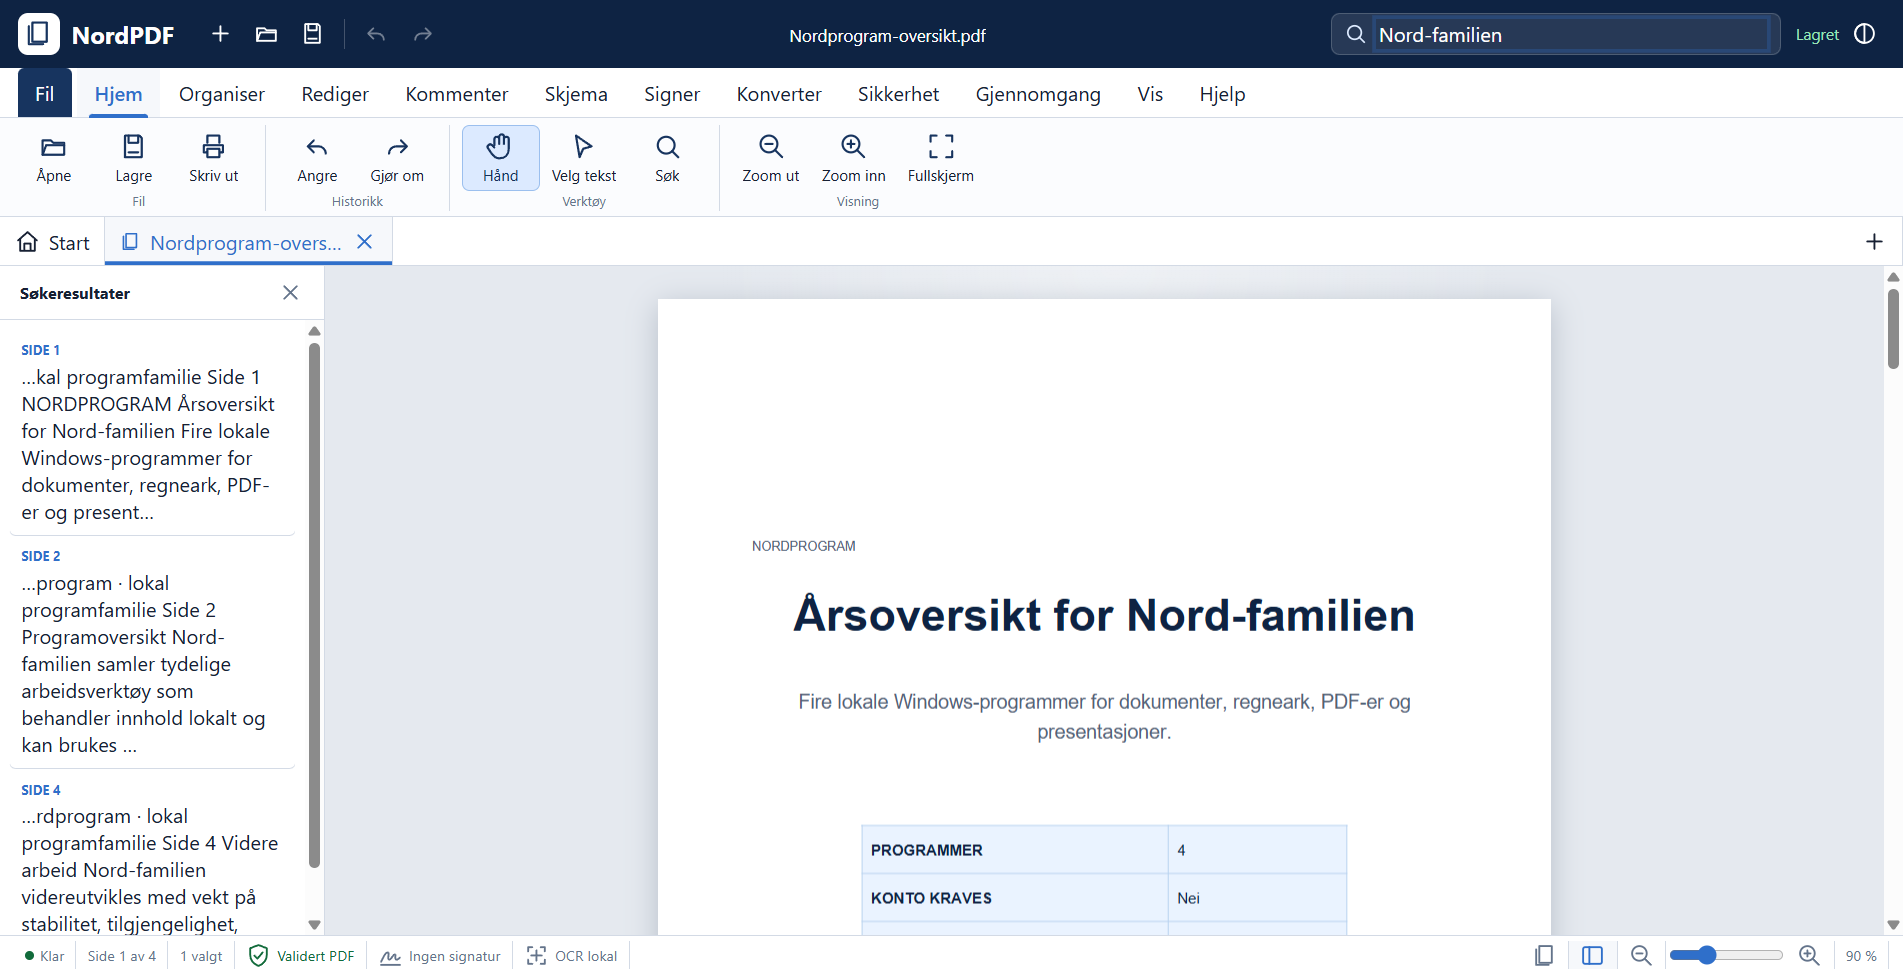
Task: Click Validert PDF shield status
Action: point(301,956)
